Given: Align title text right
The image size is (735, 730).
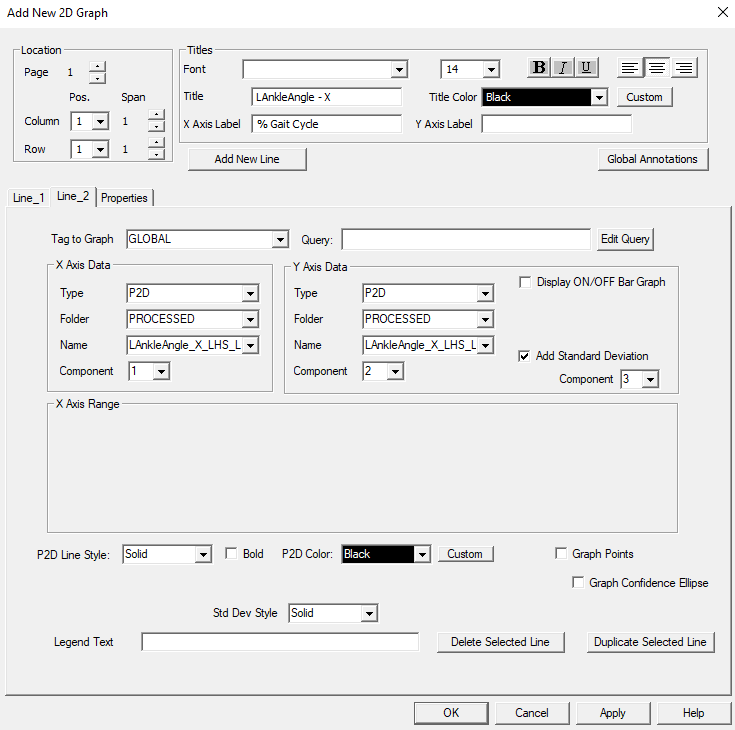Looking at the screenshot, I should click(684, 68).
